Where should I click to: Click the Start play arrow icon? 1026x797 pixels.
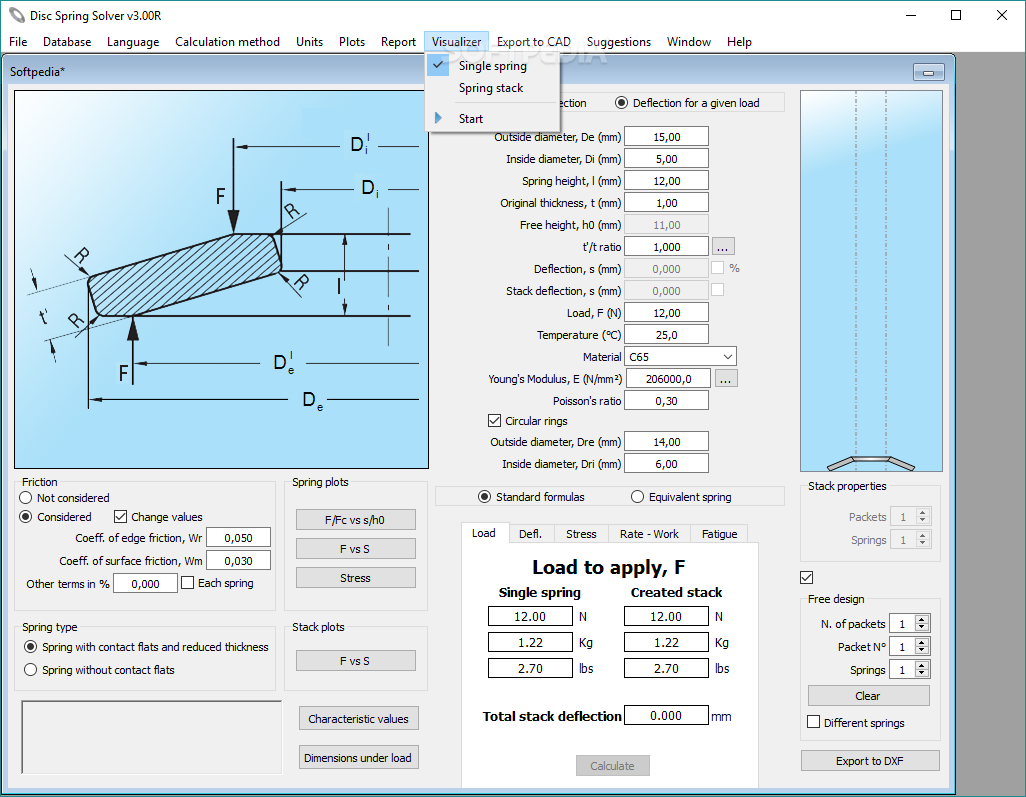pos(438,118)
